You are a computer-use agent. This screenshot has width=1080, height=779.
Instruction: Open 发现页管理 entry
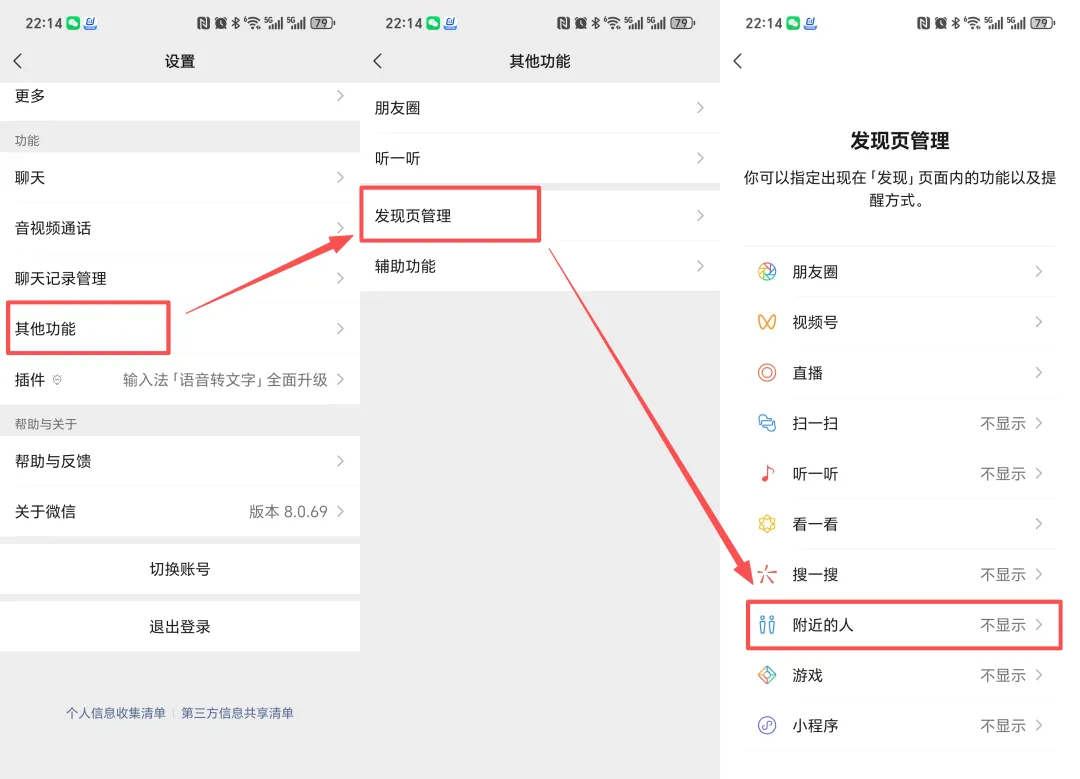(540, 216)
